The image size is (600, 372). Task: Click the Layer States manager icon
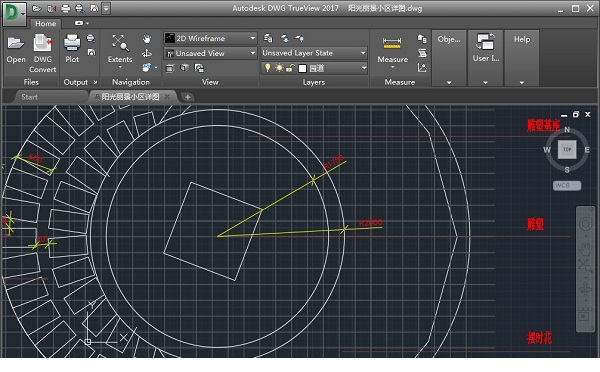pyautogui.click(x=284, y=38)
